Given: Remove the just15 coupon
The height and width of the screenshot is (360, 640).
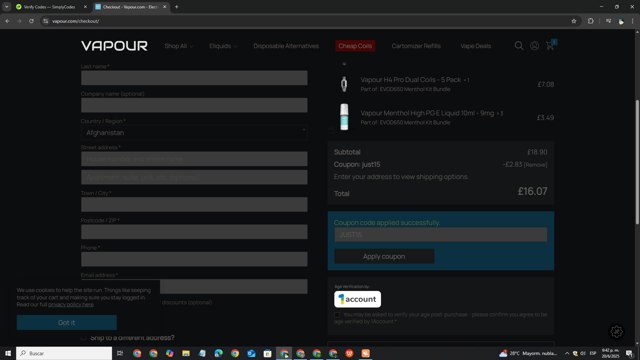Looking at the screenshot, I should click(x=535, y=164).
